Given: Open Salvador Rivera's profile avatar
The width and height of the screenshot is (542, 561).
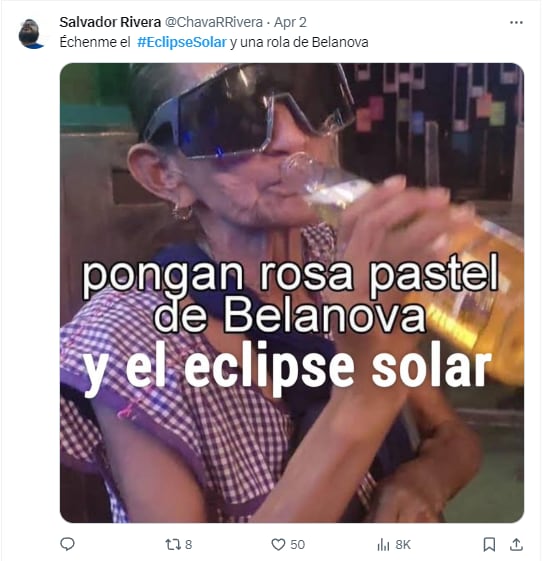Looking at the screenshot, I should pyautogui.click(x=31, y=34).
